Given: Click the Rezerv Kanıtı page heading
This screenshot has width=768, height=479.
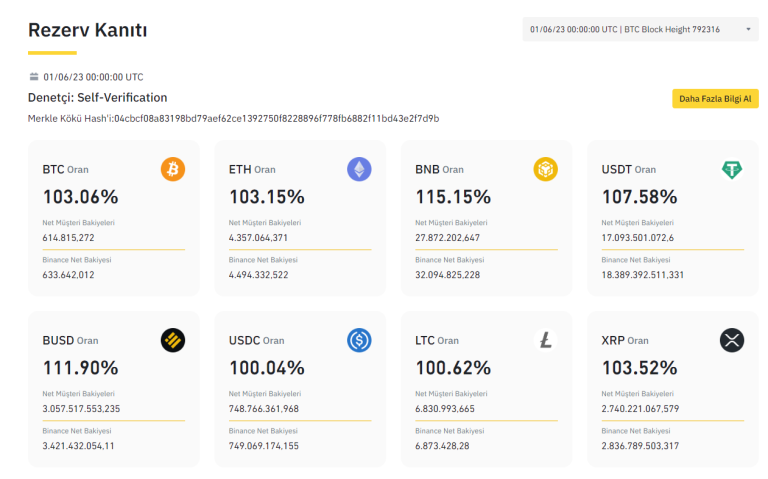Looking at the screenshot, I should [88, 30].
